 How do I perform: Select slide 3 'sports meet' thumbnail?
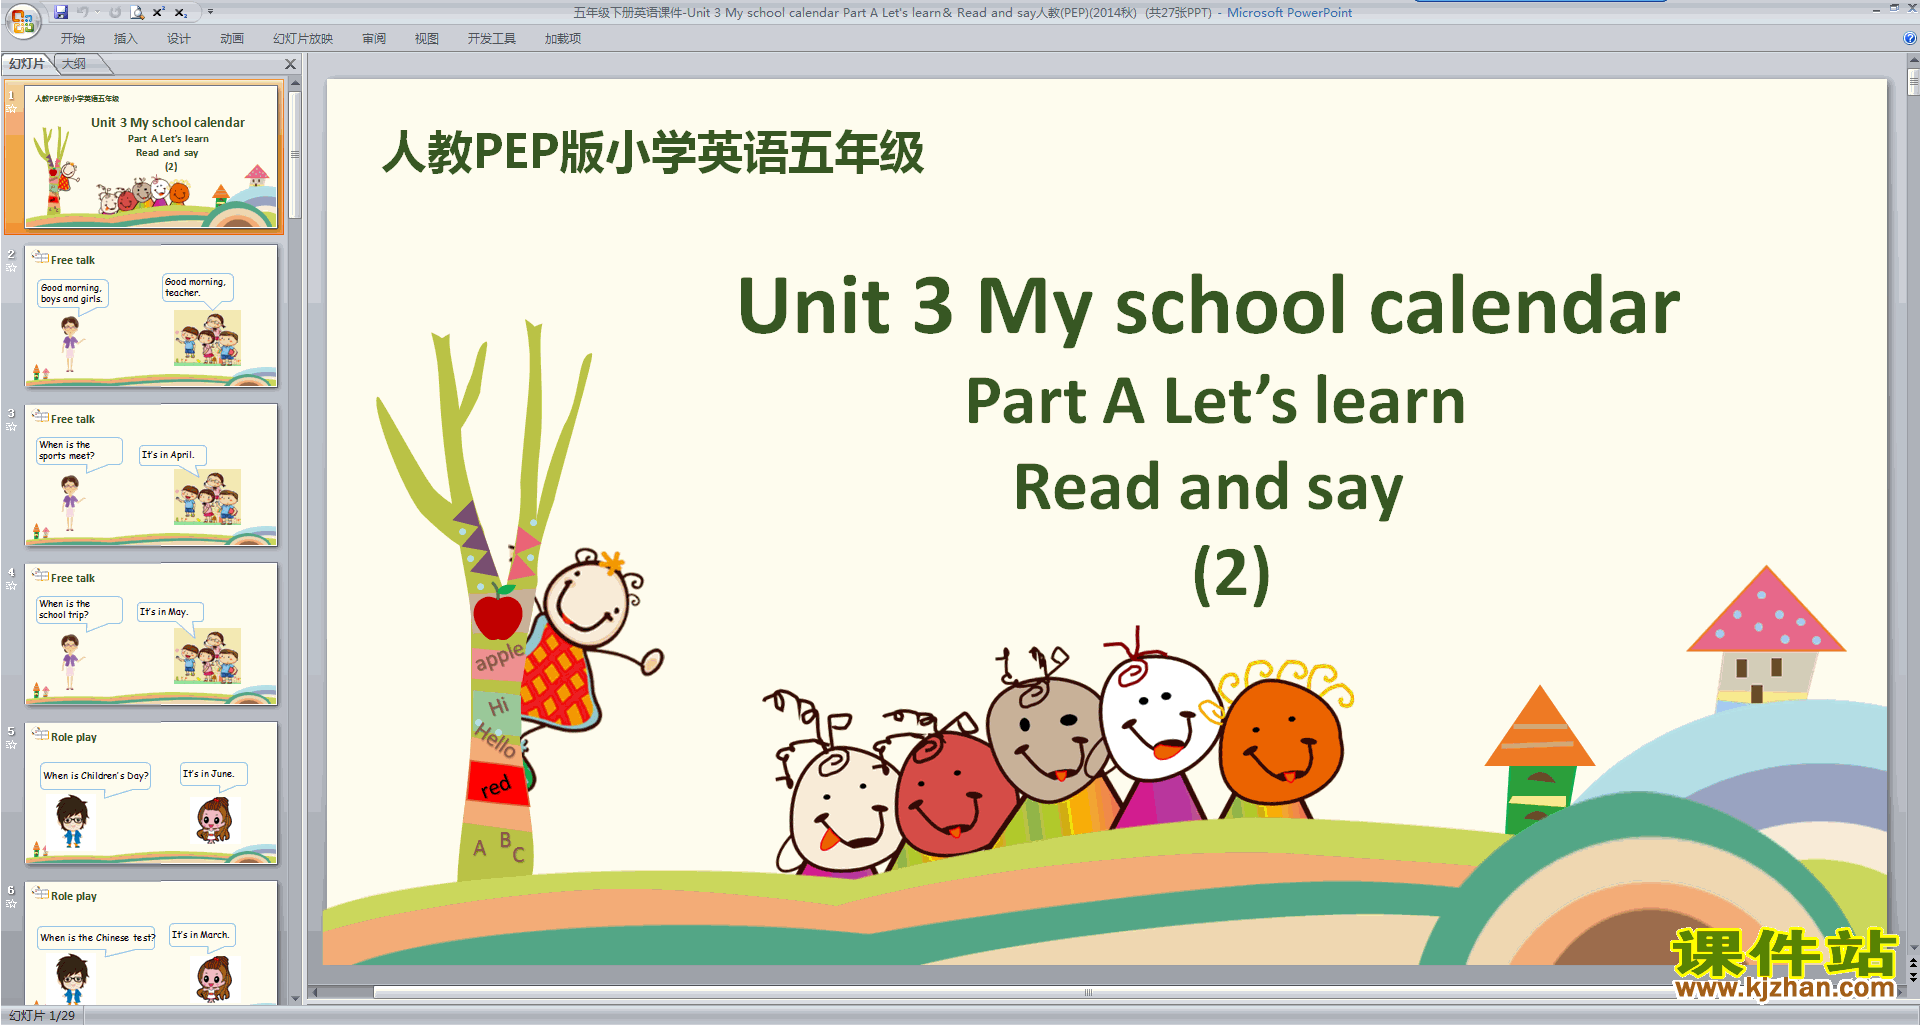[x=151, y=474]
